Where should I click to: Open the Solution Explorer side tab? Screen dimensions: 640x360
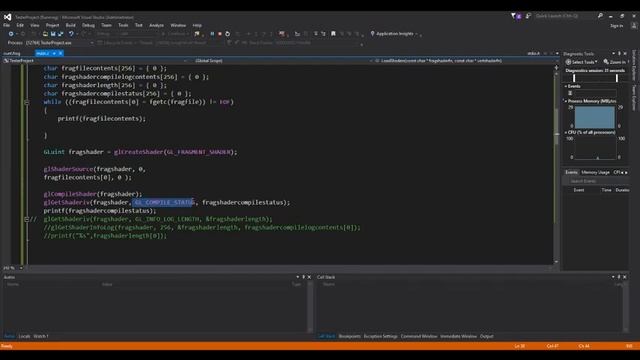pyautogui.click(x=634, y=65)
